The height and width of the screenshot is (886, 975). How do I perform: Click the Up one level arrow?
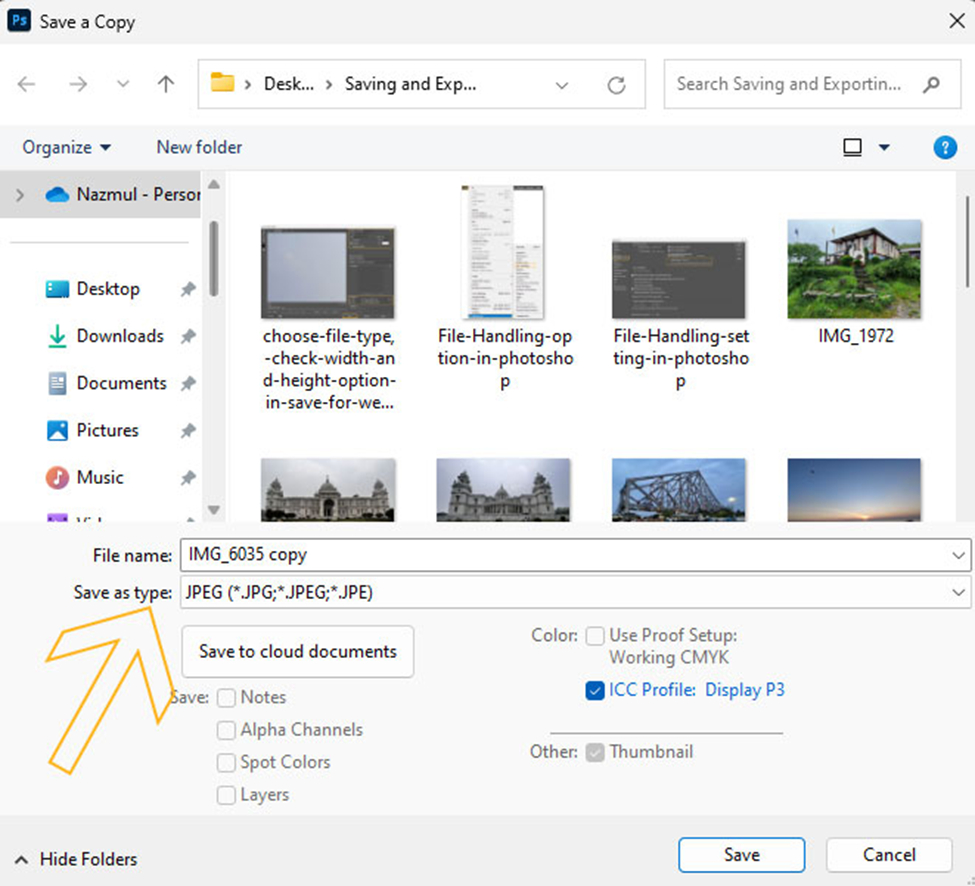point(166,85)
